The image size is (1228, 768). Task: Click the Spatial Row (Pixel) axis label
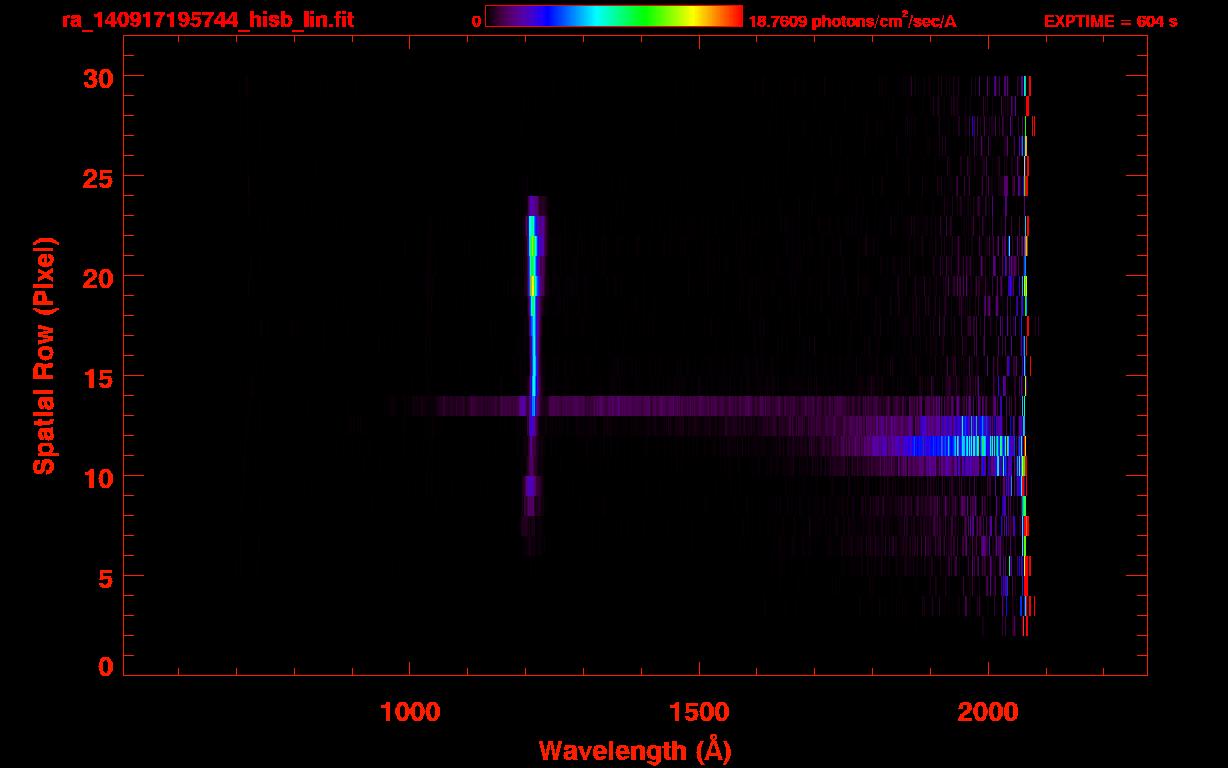pyautogui.click(x=44, y=355)
